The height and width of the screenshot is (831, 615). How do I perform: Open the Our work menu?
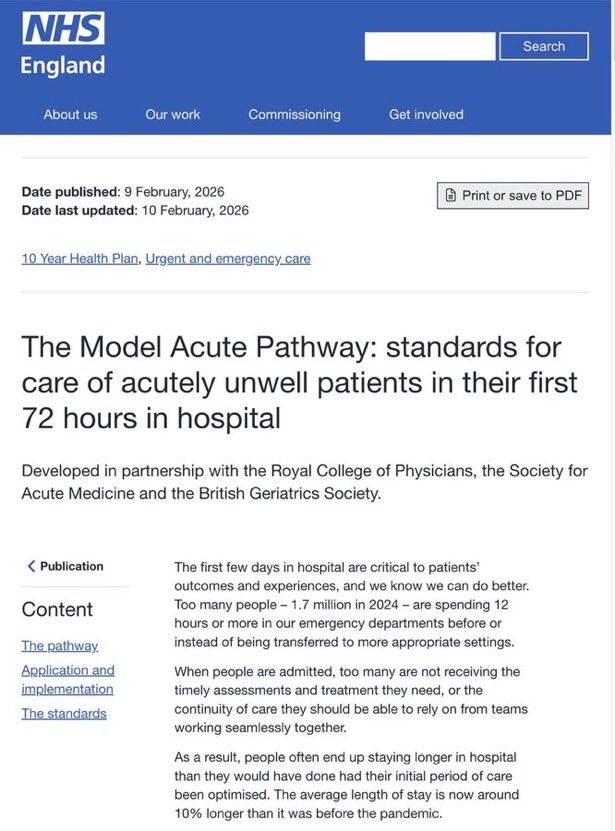pos(173,114)
